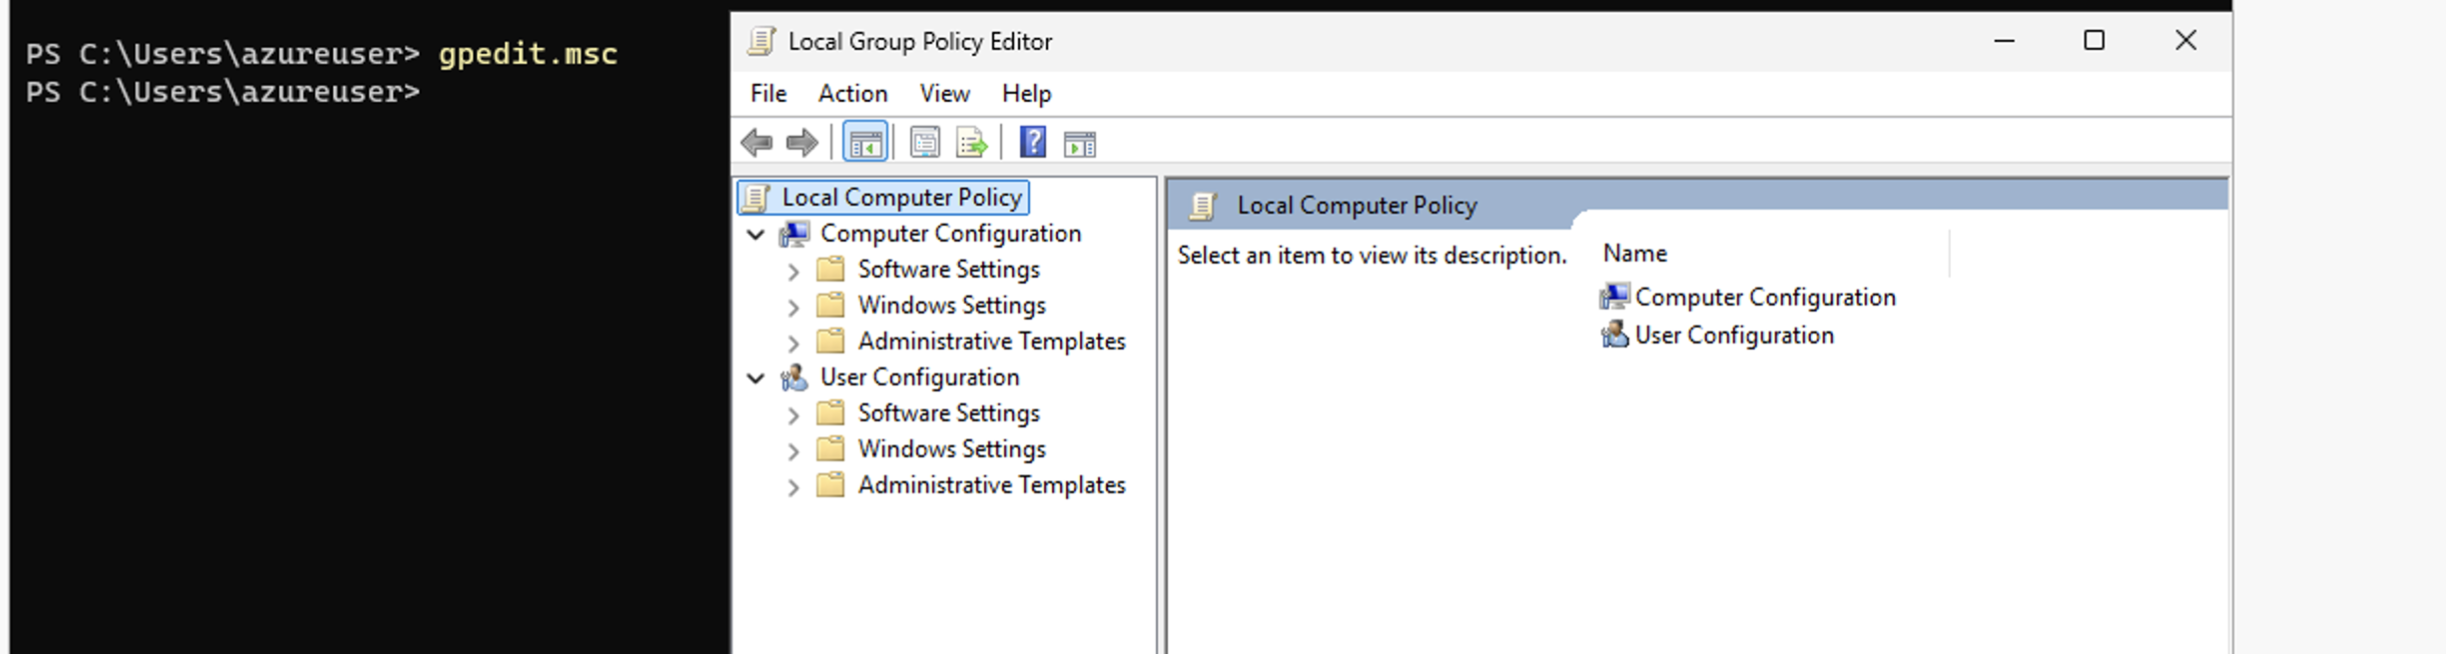Toggle Show/Hide Console Tree icon

tap(865, 143)
